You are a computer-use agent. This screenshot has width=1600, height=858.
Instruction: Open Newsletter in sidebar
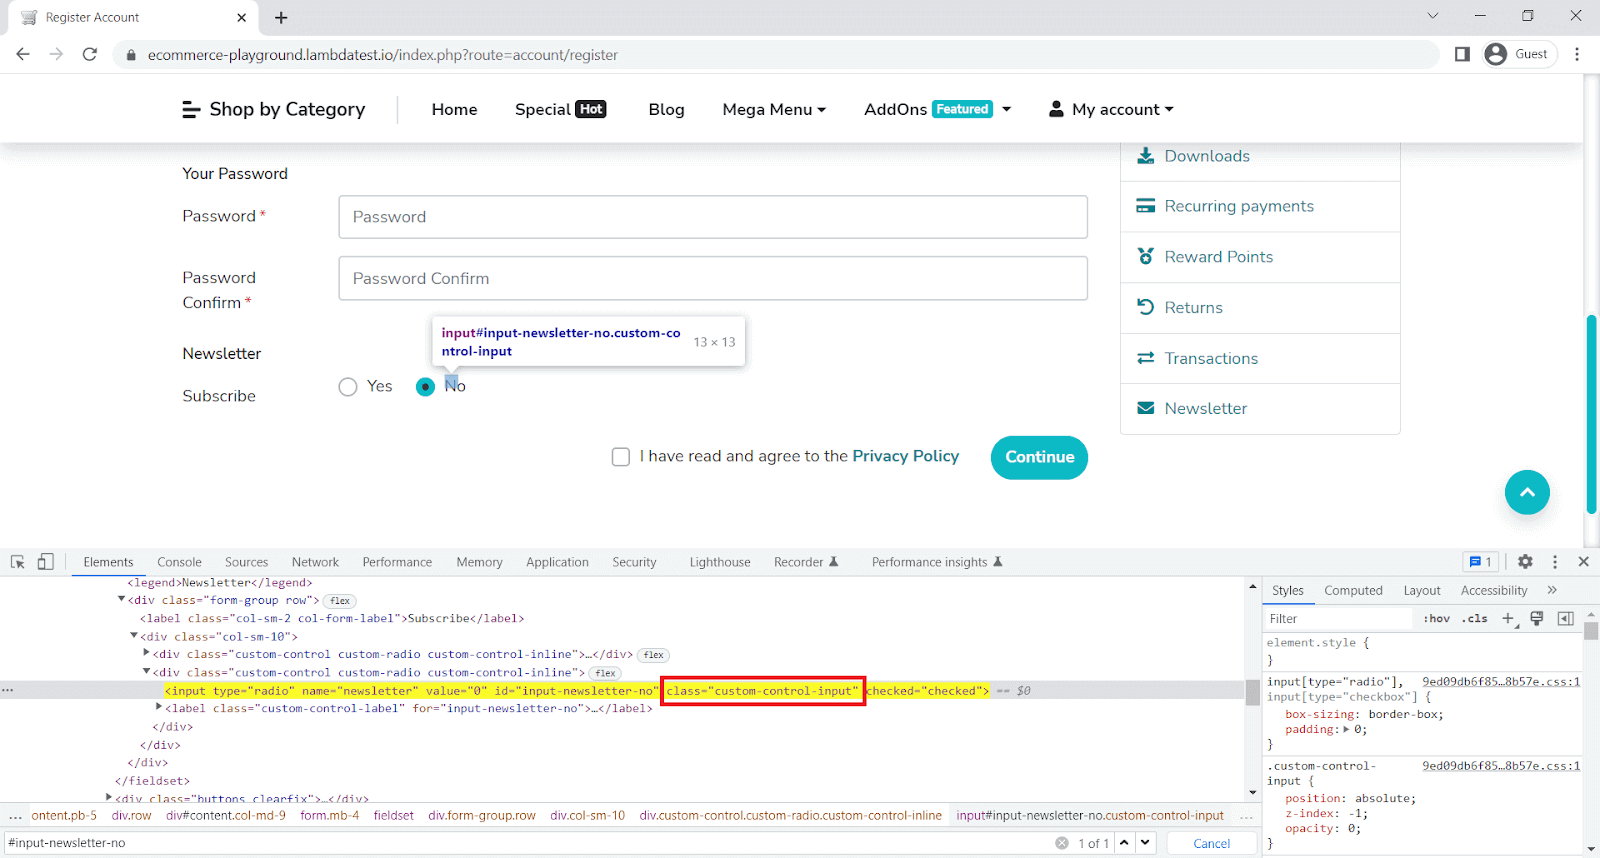click(x=1192, y=408)
